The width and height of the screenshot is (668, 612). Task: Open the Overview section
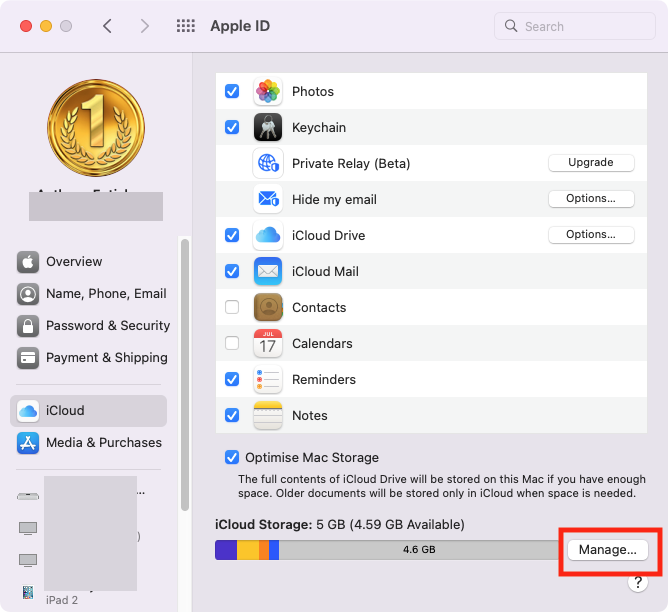(x=89, y=261)
